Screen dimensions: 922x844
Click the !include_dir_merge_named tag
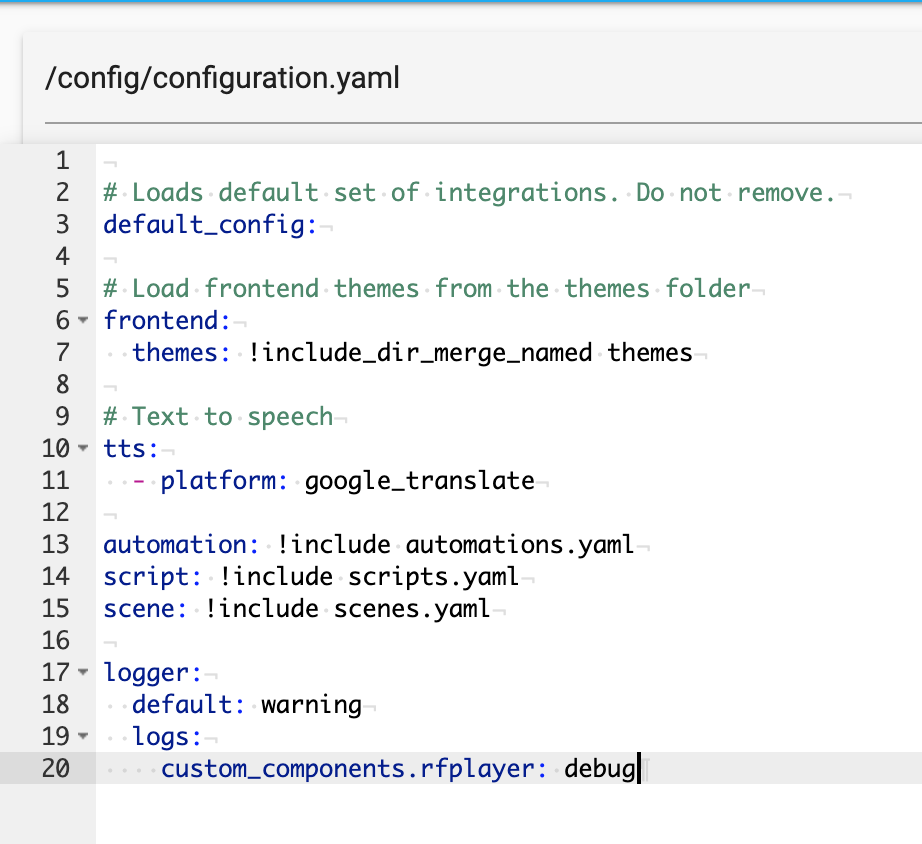click(x=420, y=353)
